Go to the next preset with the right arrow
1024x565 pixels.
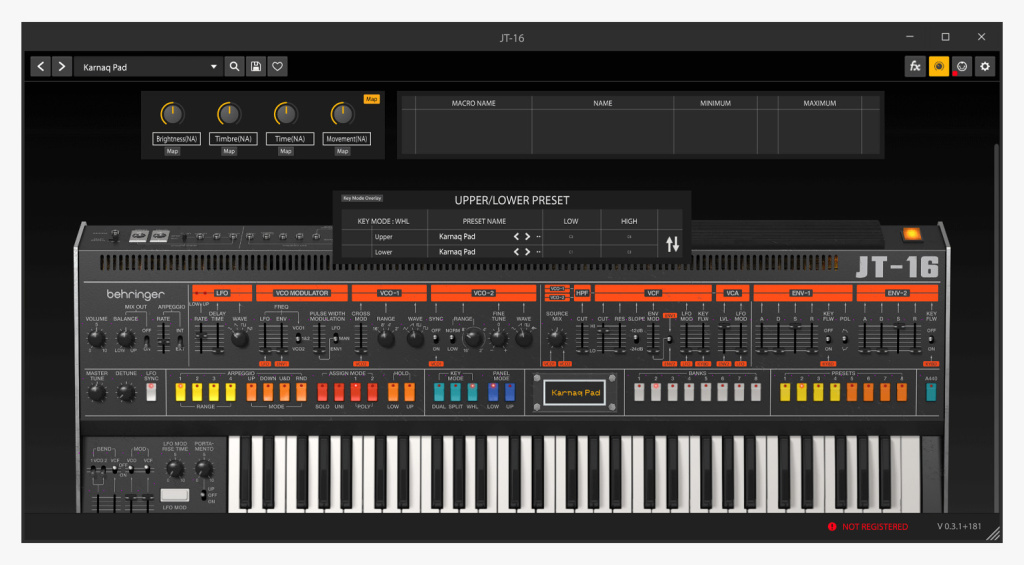[61, 67]
